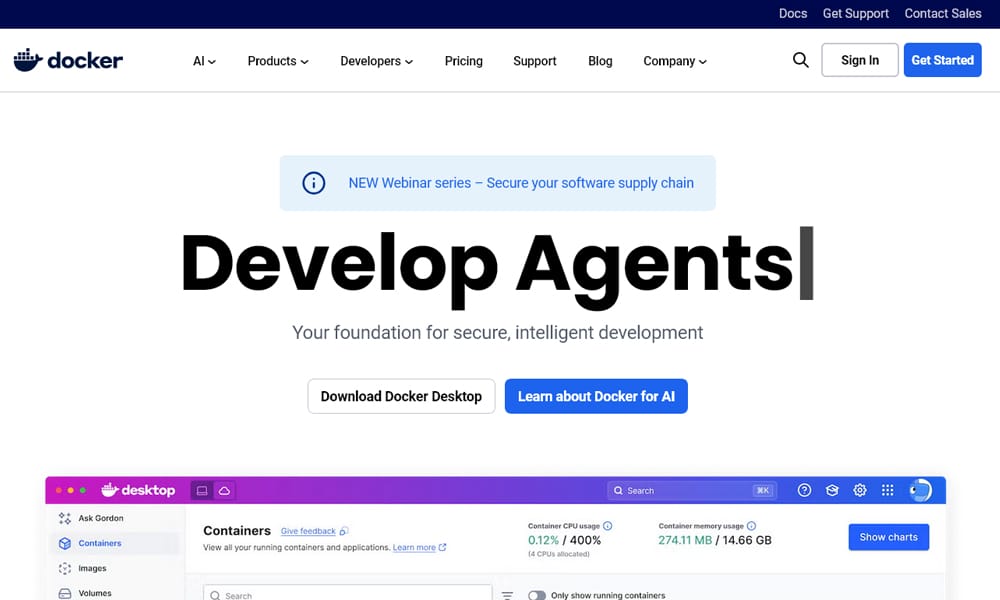Click the Download Docker Desktop button
Image resolution: width=1000 pixels, height=600 pixels.
401,396
